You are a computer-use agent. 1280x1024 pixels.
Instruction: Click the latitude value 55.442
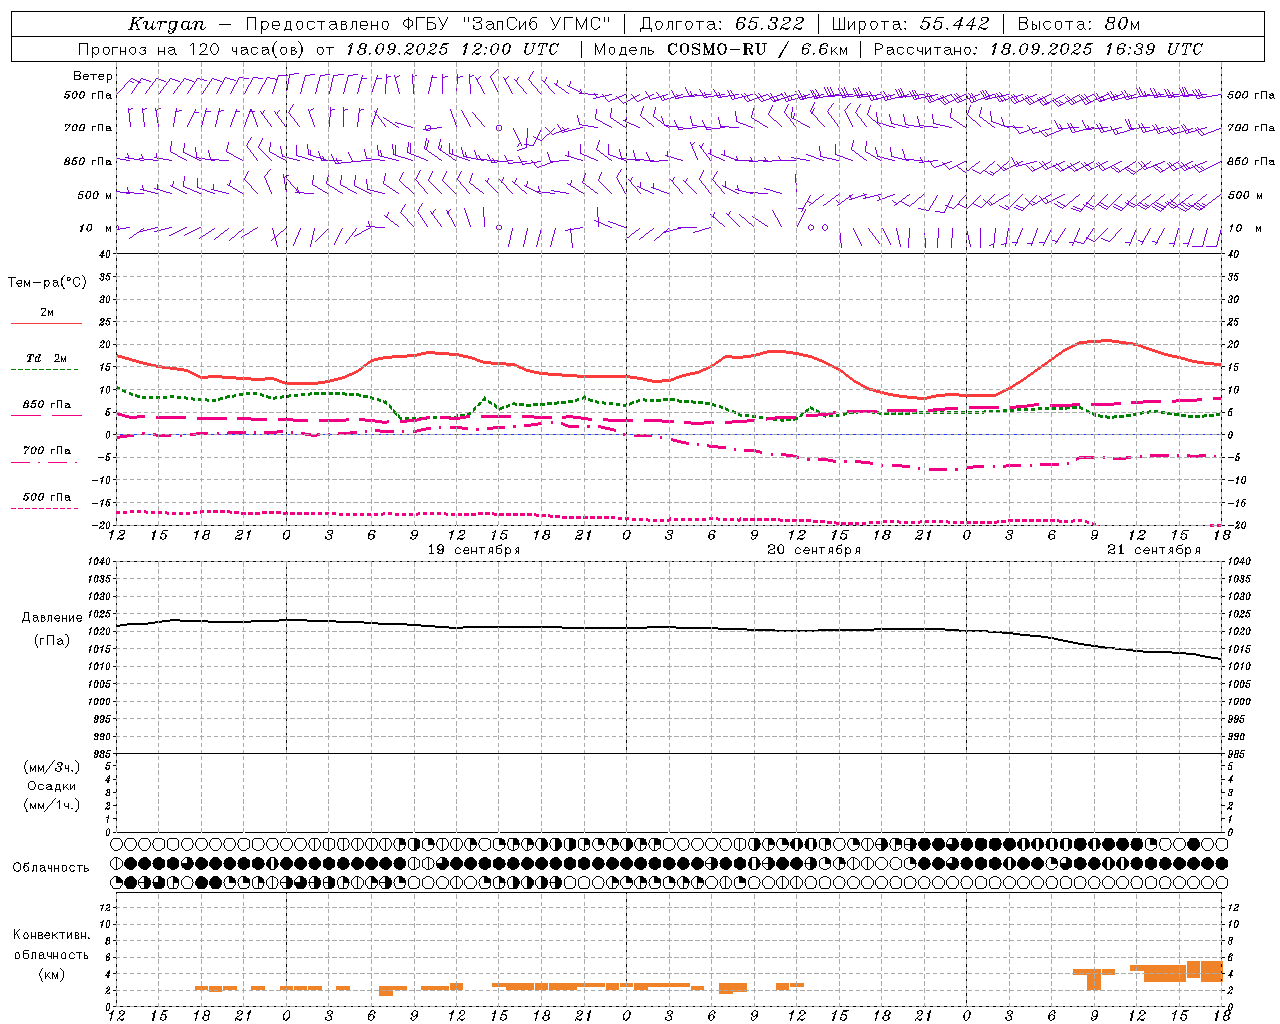[x=955, y=24]
